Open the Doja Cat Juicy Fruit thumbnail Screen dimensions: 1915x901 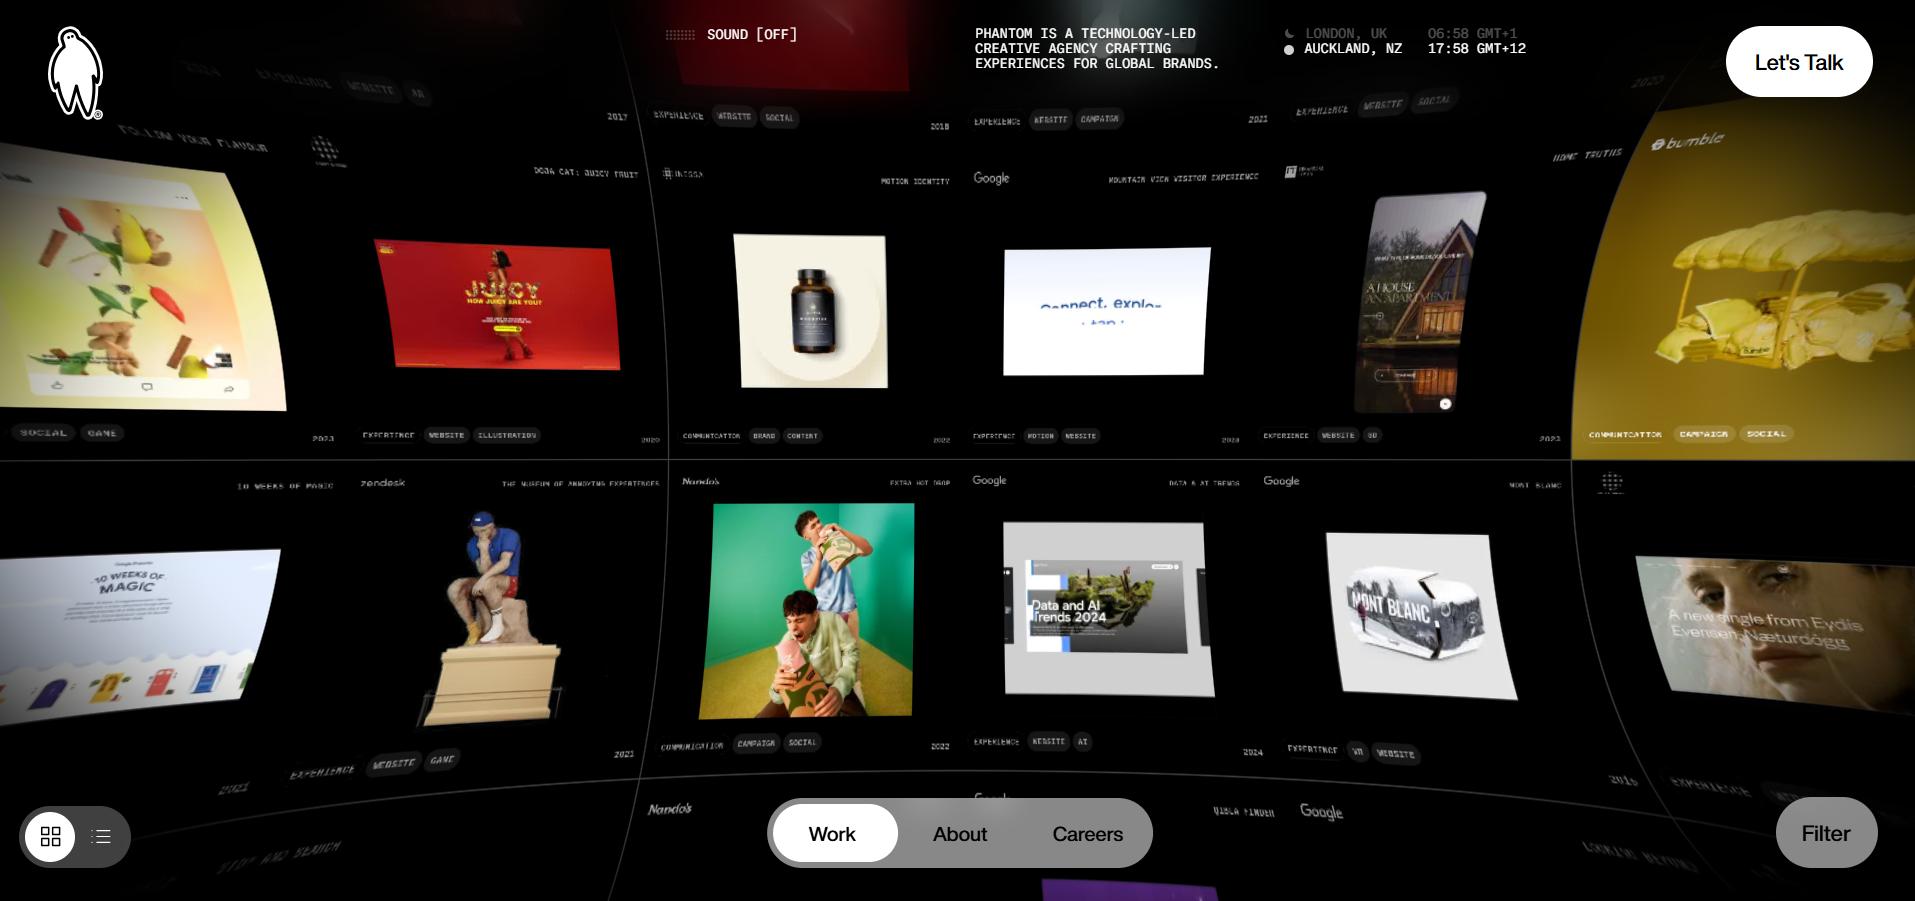tap(497, 305)
